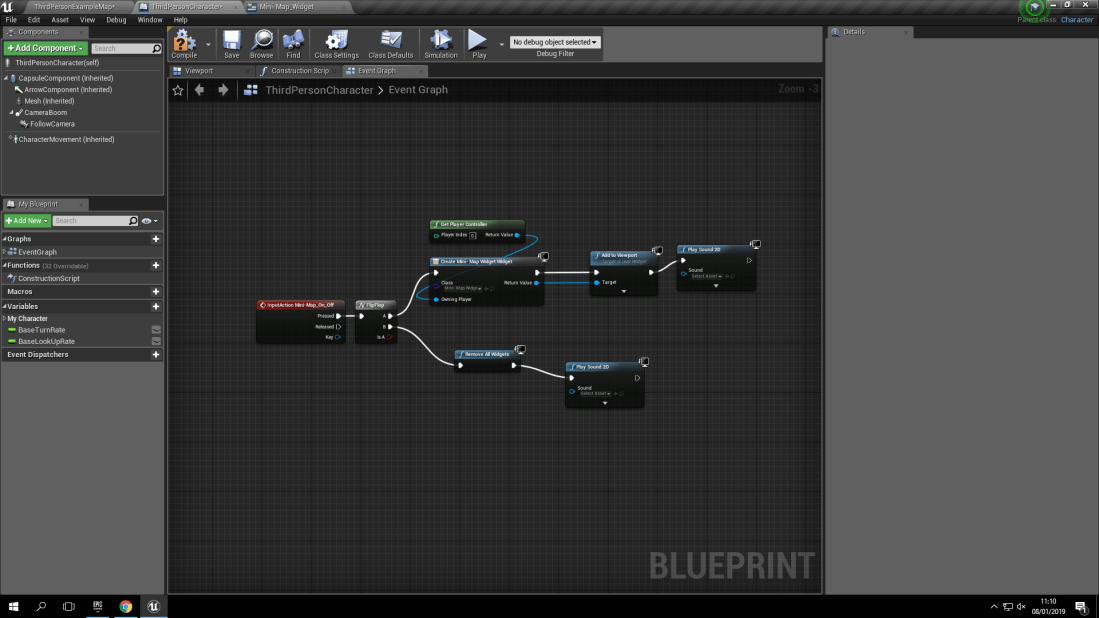Click the Find icon to search nodes

(x=293, y=42)
